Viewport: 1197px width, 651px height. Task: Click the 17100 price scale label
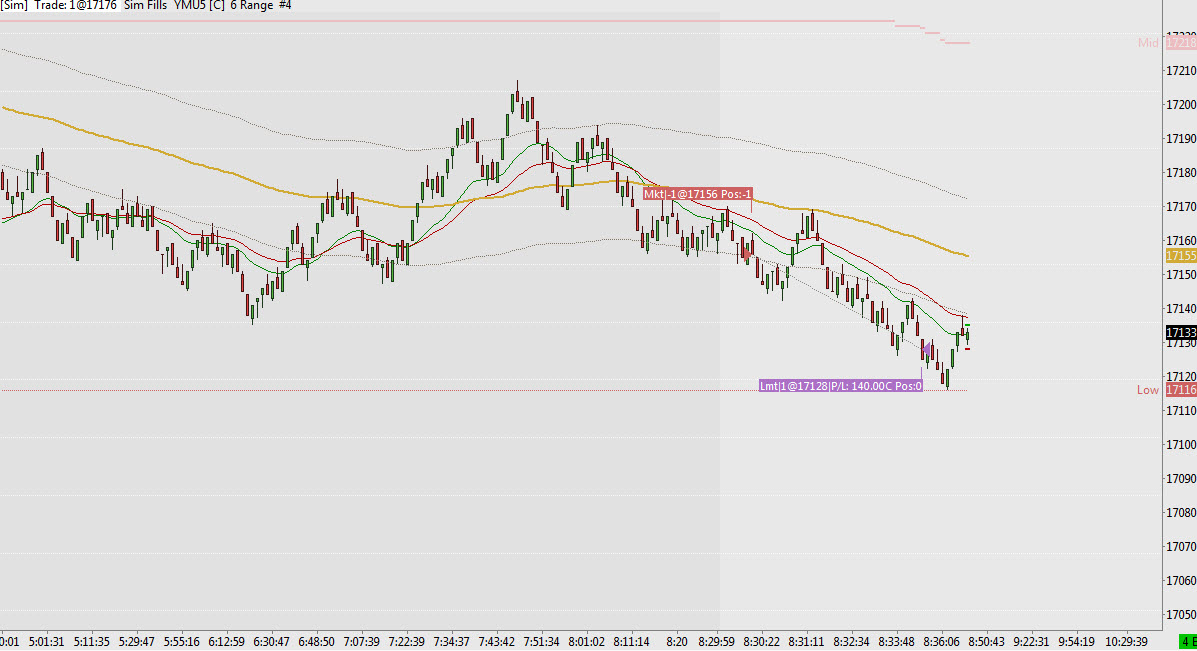(x=1181, y=445)
